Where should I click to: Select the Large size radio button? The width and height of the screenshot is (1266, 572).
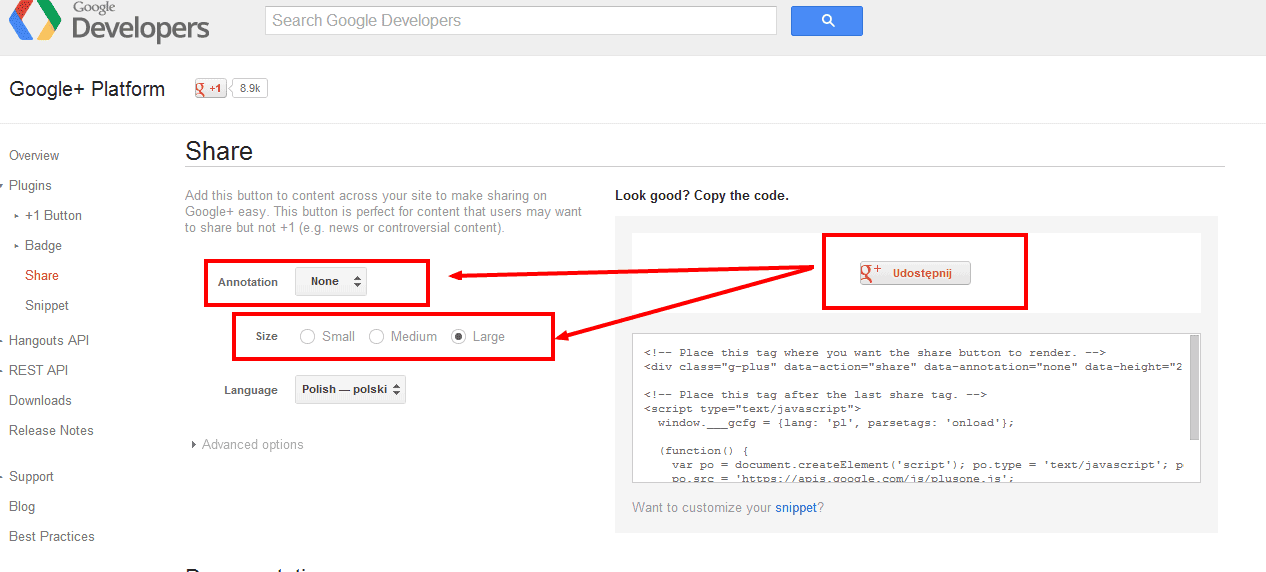tap(459, 337)
